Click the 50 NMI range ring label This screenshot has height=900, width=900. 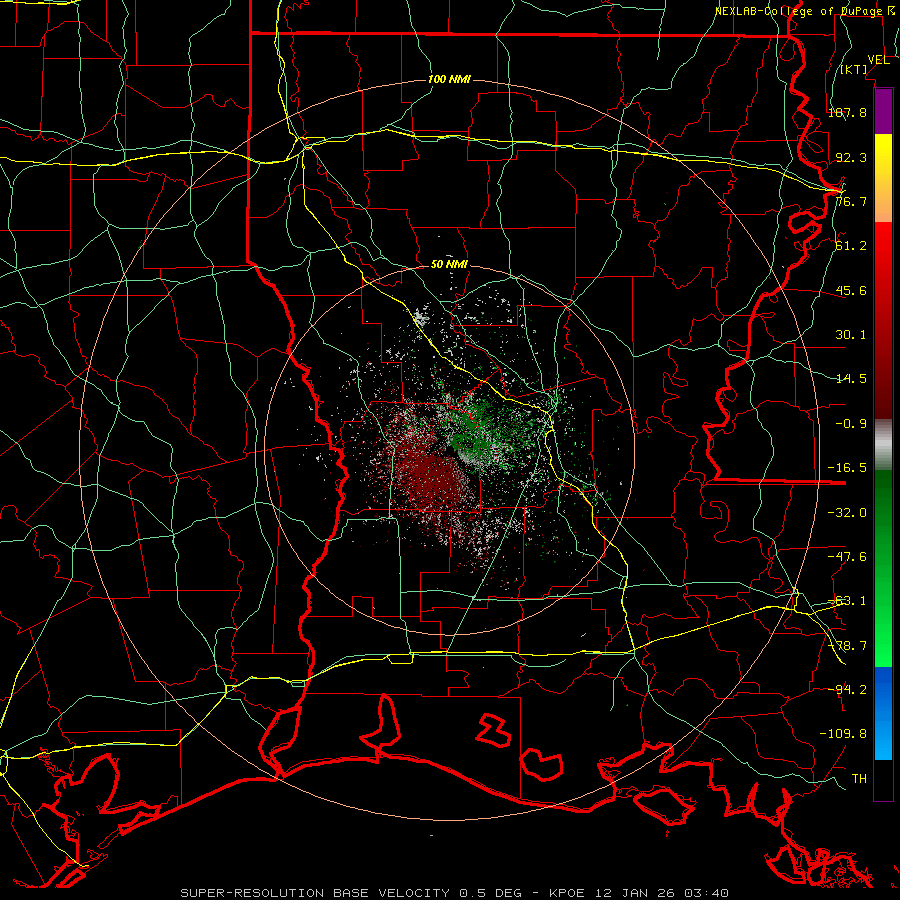[449, 264]
